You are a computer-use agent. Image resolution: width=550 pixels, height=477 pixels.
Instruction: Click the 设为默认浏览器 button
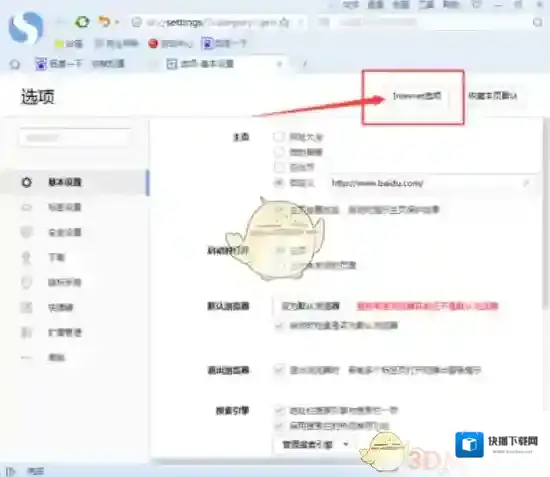[x=311, y=306]
